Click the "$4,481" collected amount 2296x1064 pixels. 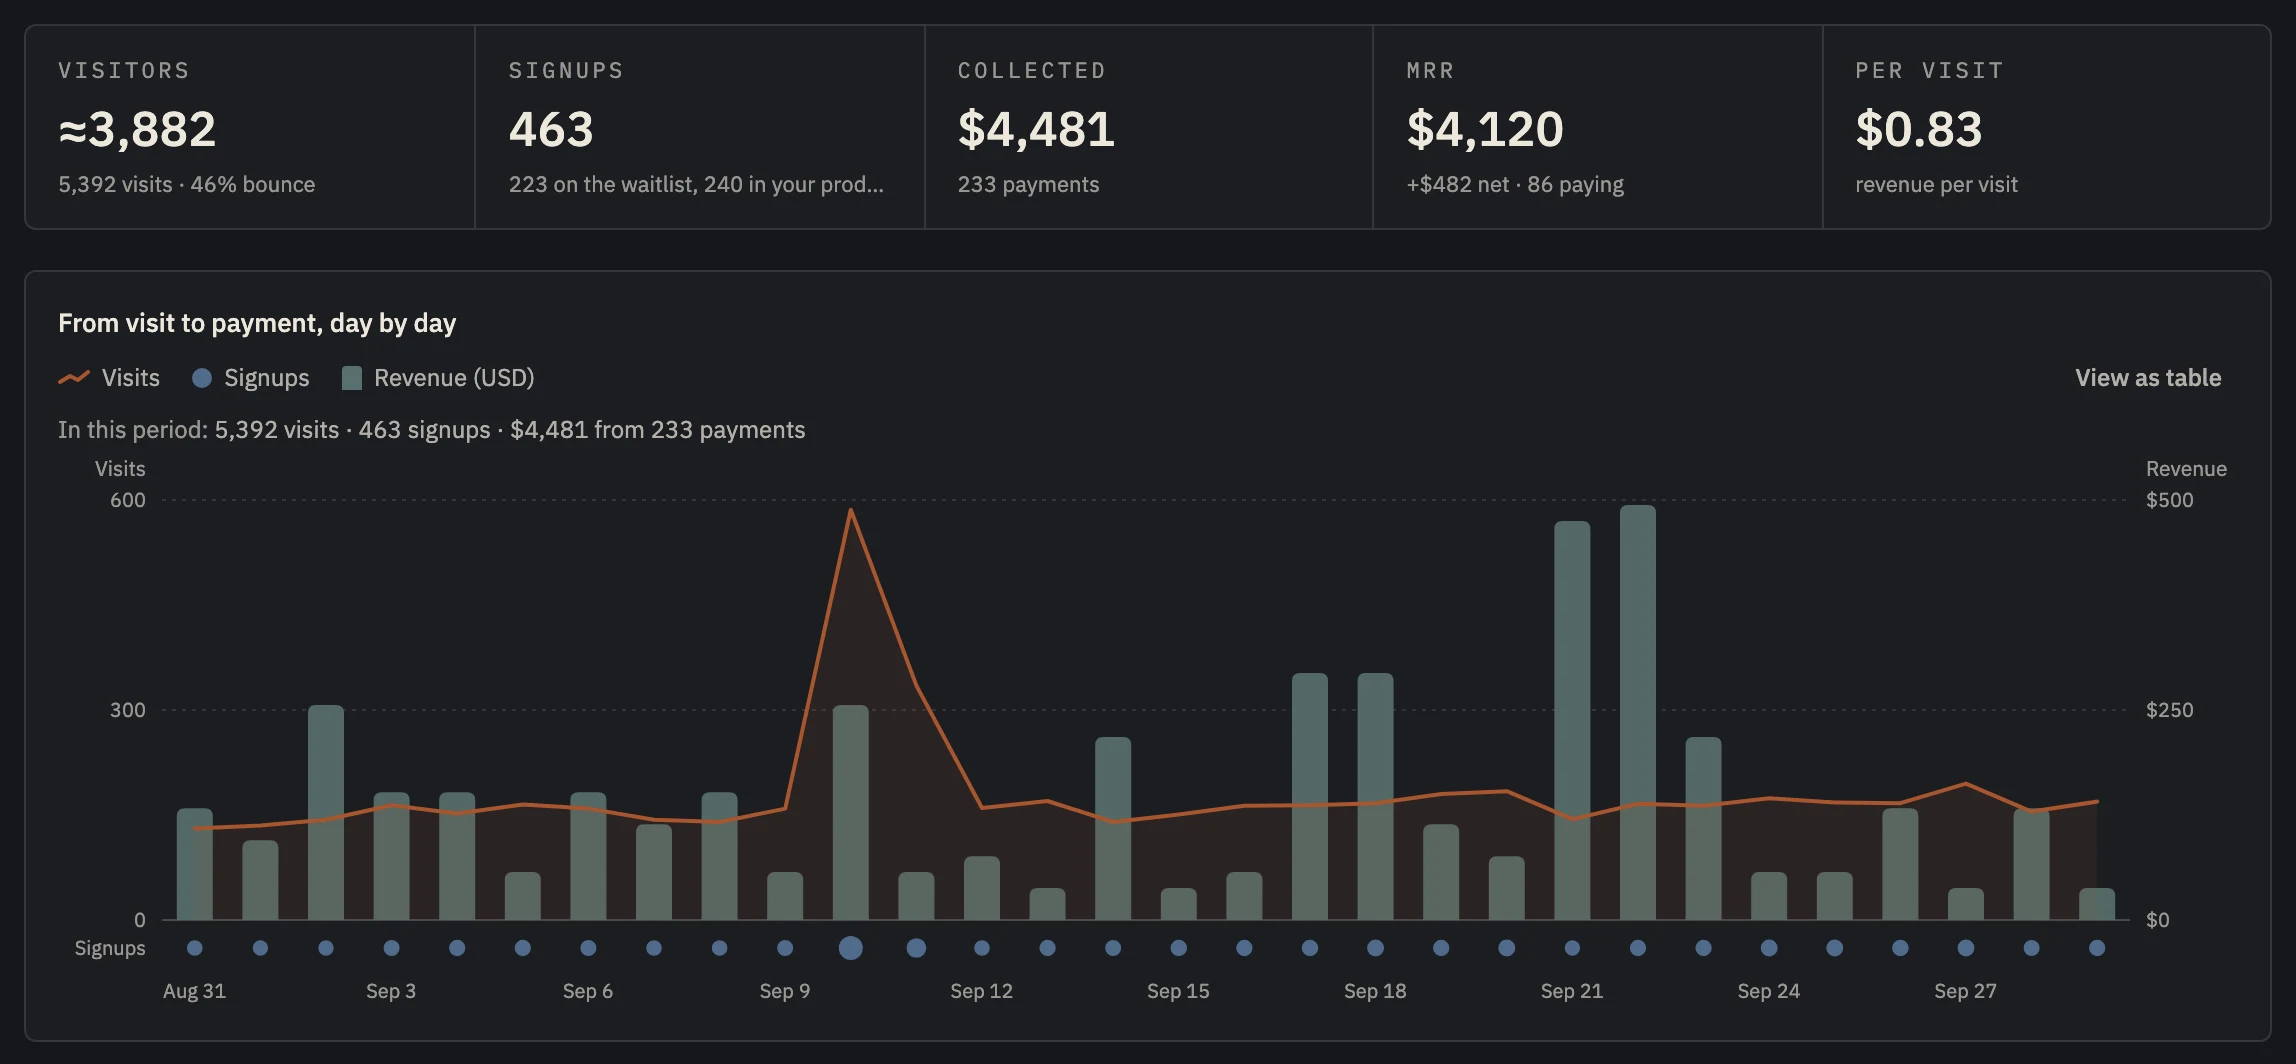pyautogui.click(x=1036, y=129)
